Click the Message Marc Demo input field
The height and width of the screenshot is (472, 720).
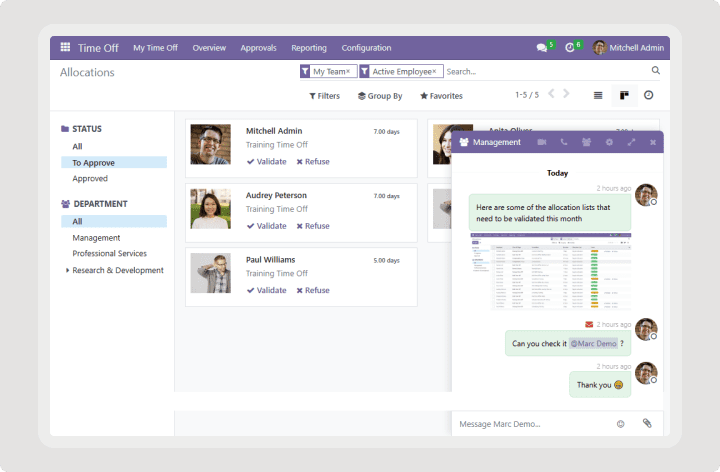530,424
